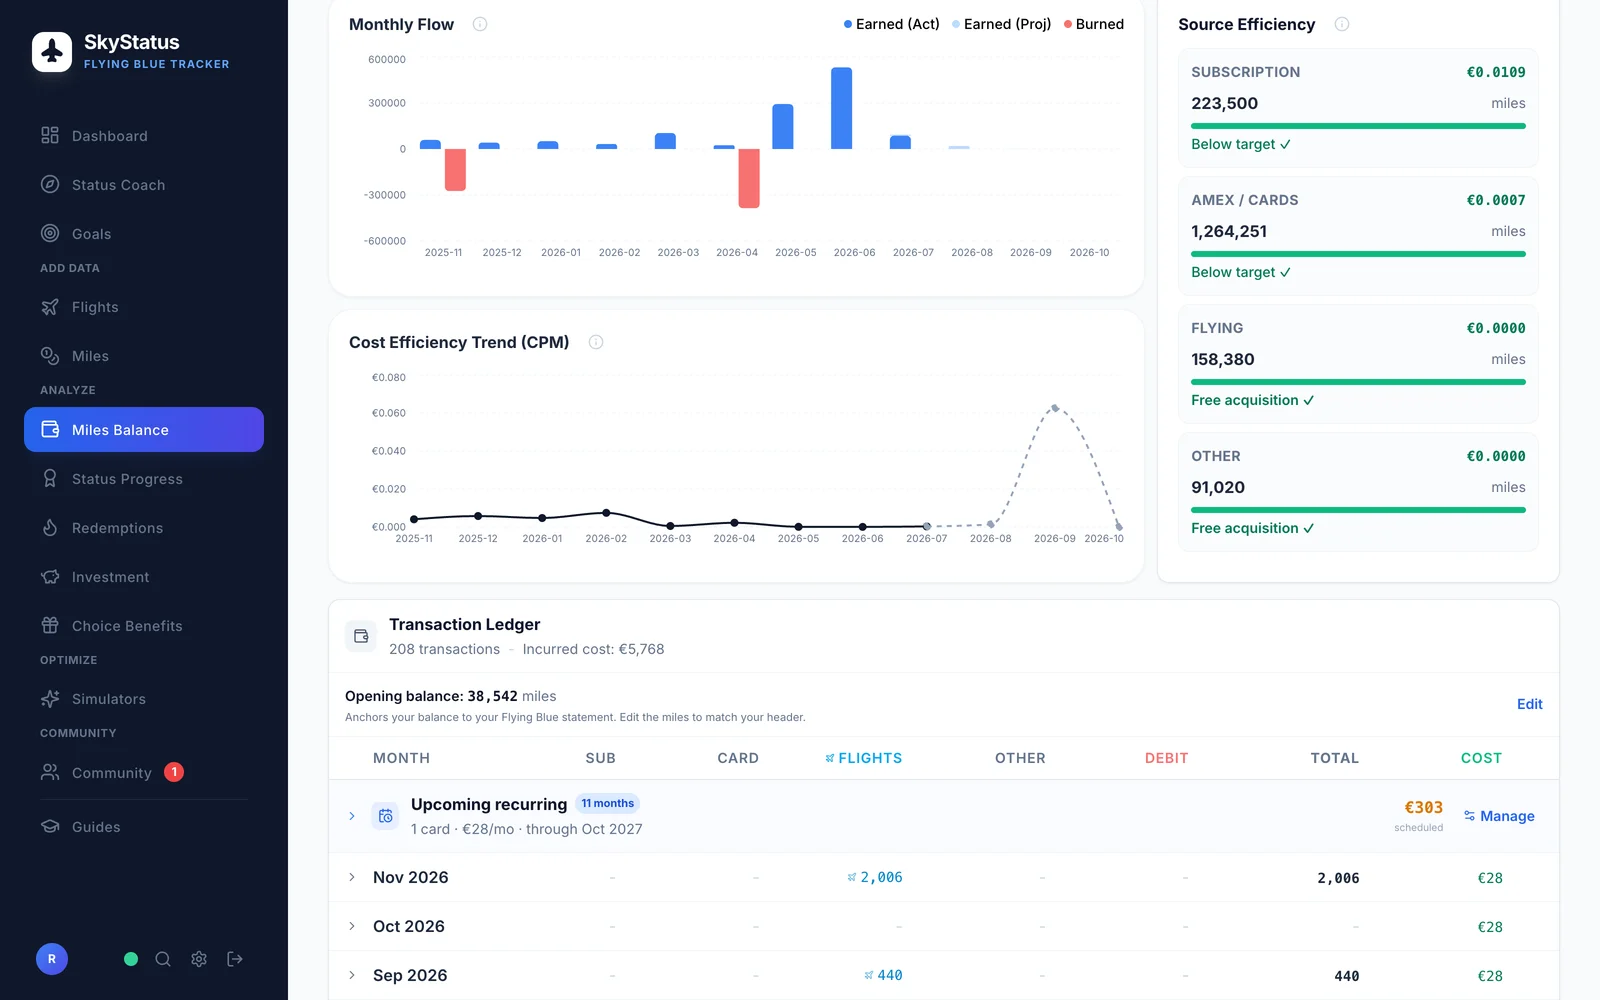Click the COST column header
The image size is (1600, 1000).
[x=1481, y=758]
